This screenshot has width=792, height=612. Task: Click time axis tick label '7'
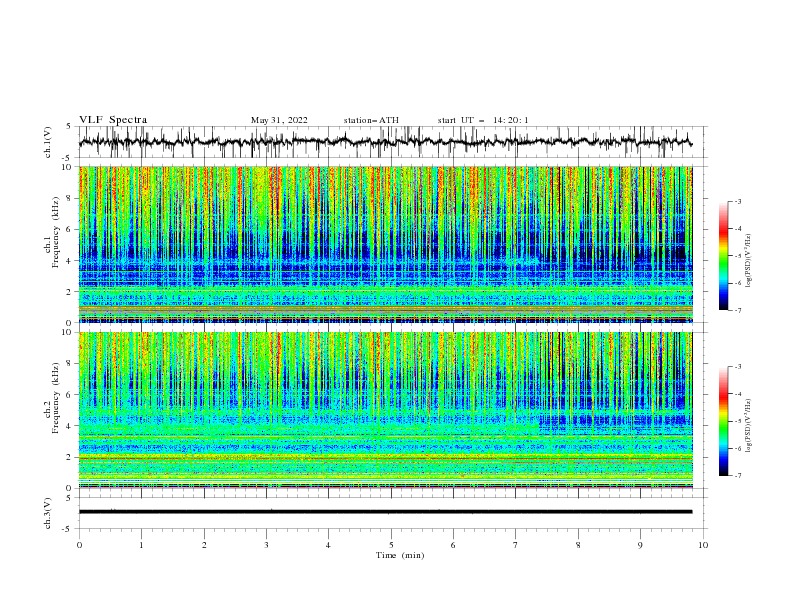click(x=516, y=545)
